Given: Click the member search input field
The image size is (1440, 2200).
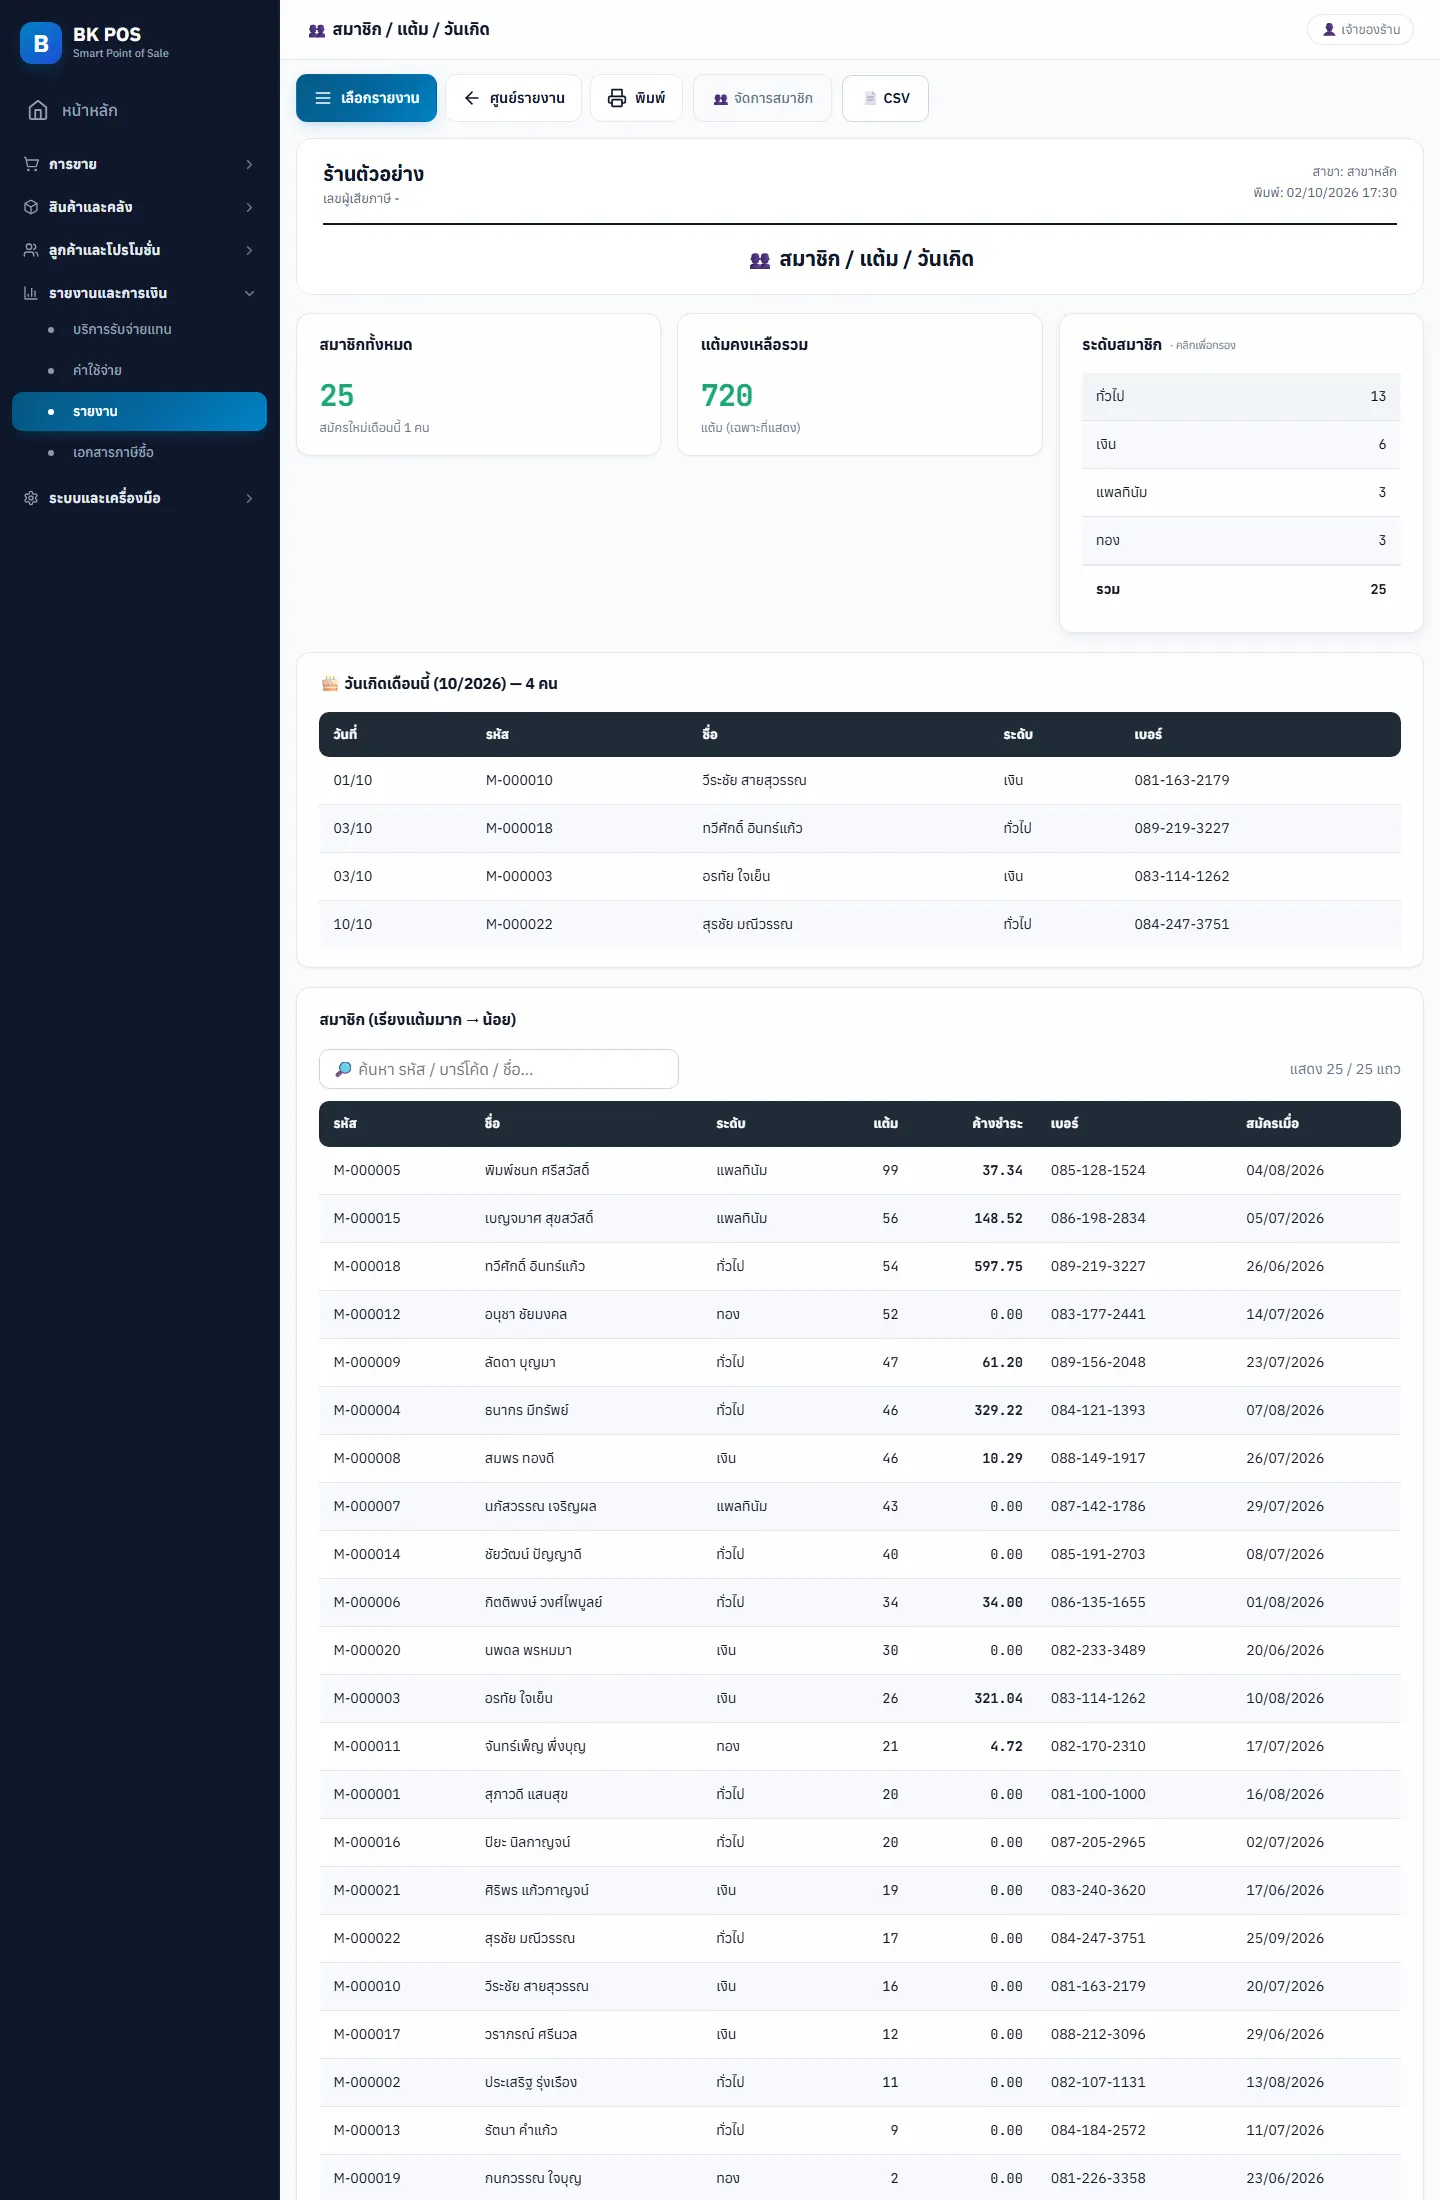Looking at the screenshot, I should [x=499, y=1069].
